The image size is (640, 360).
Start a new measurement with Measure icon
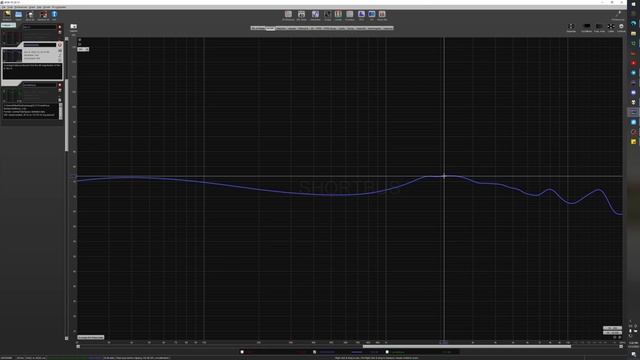(x=7, y=15)
